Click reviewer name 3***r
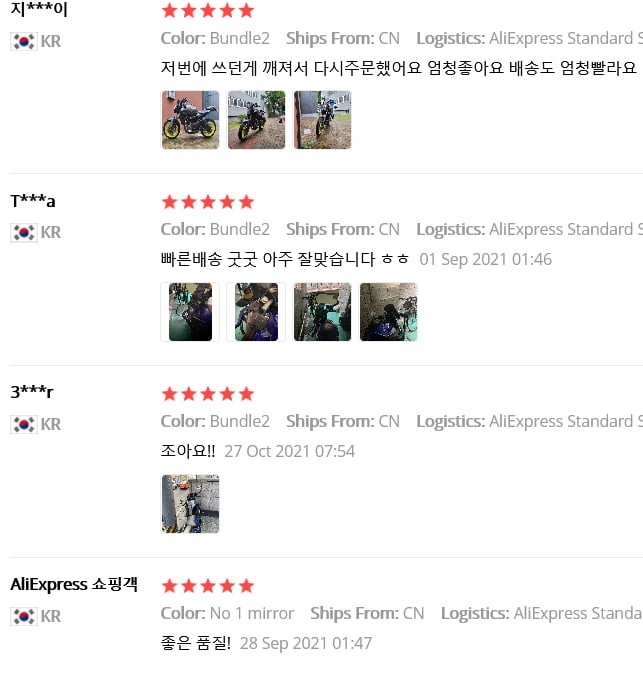 click(32, 392)
